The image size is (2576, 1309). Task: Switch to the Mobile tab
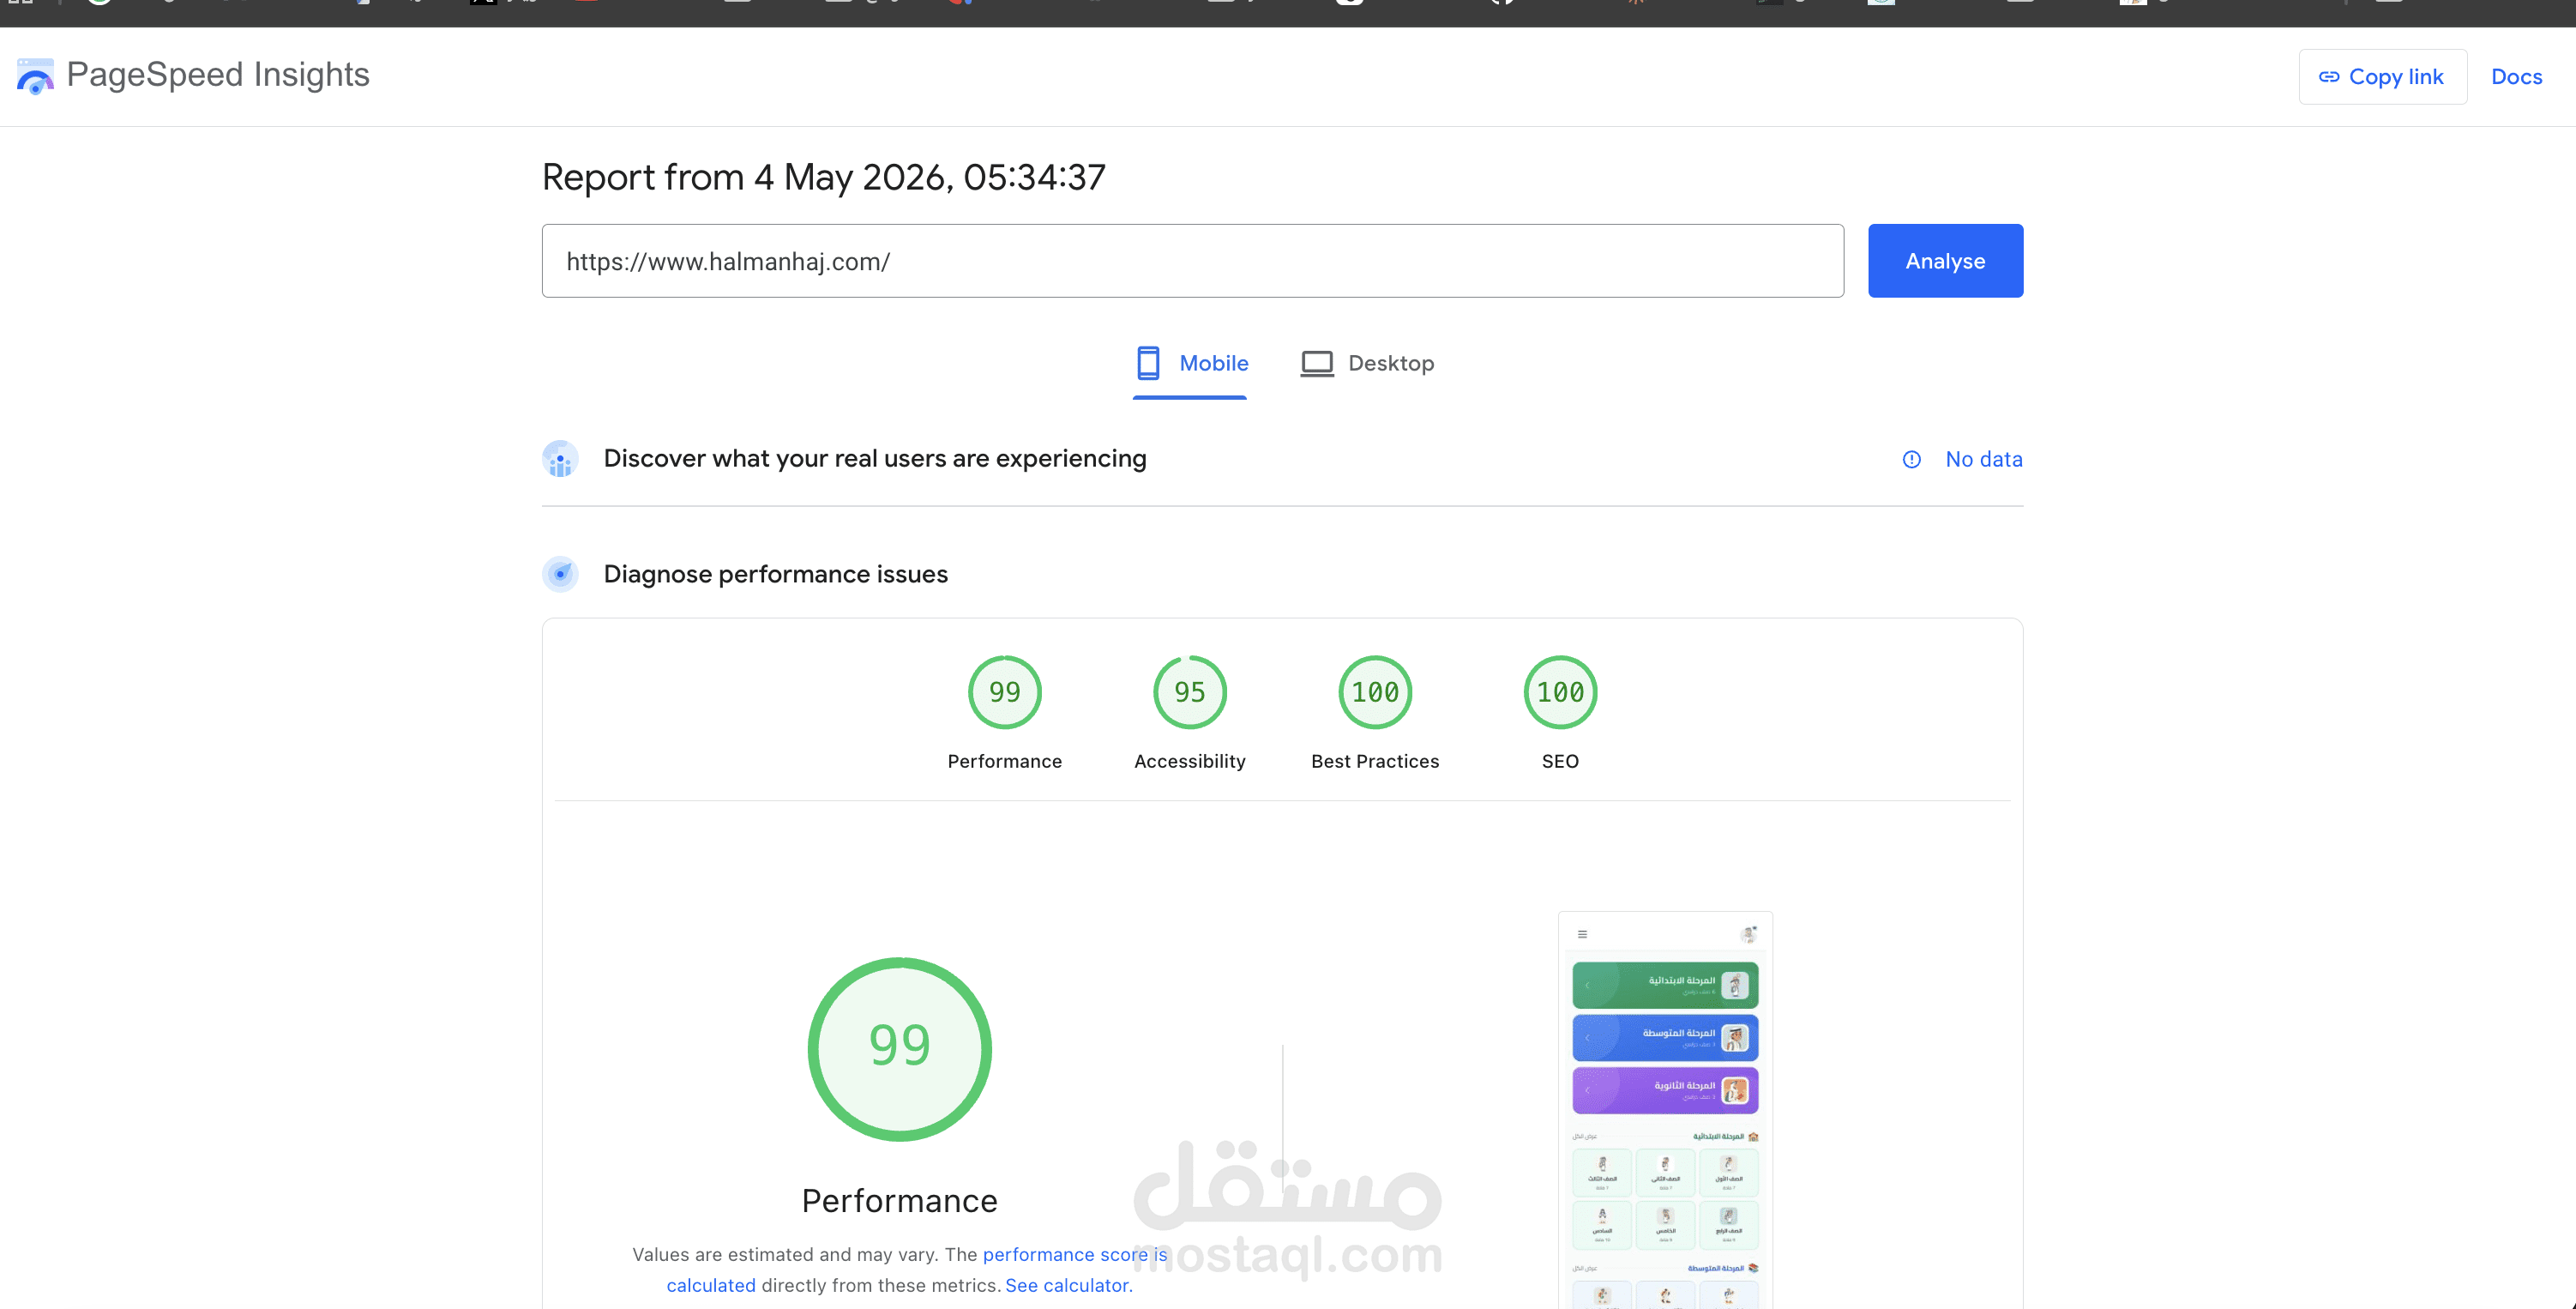[x=1190, y=364]
